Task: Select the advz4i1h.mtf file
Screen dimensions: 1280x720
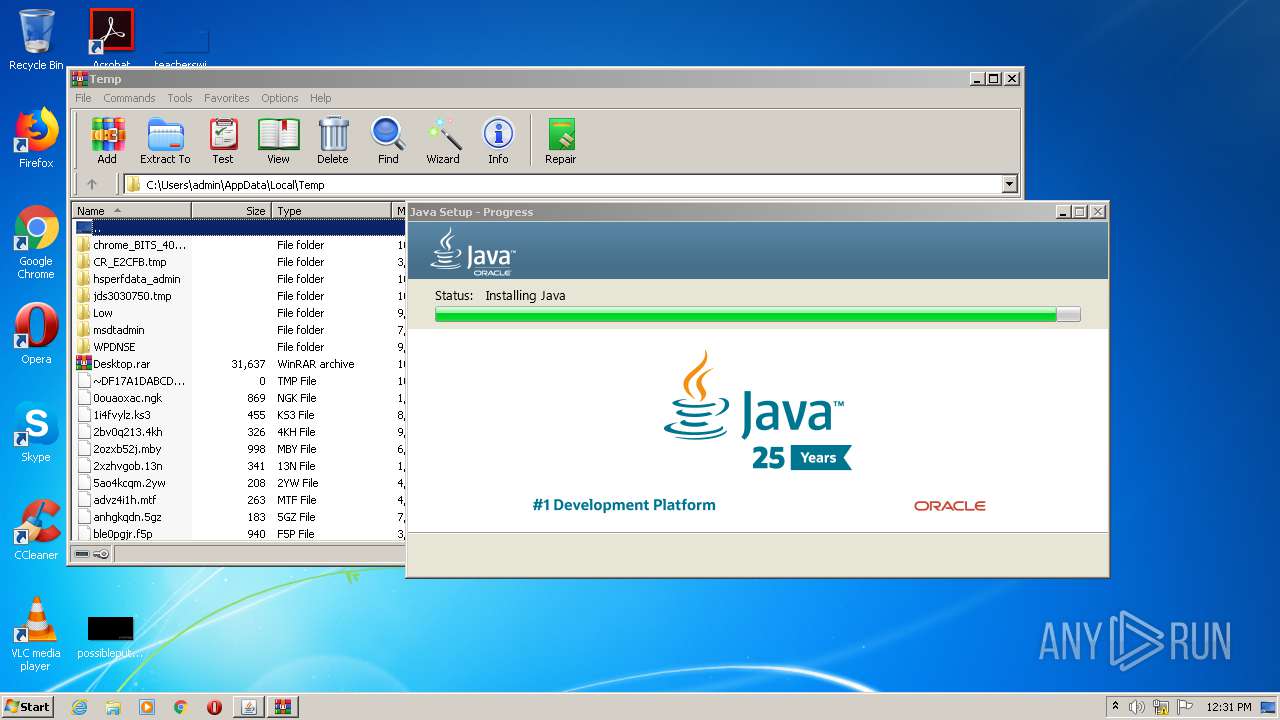Action: [238, 500]
